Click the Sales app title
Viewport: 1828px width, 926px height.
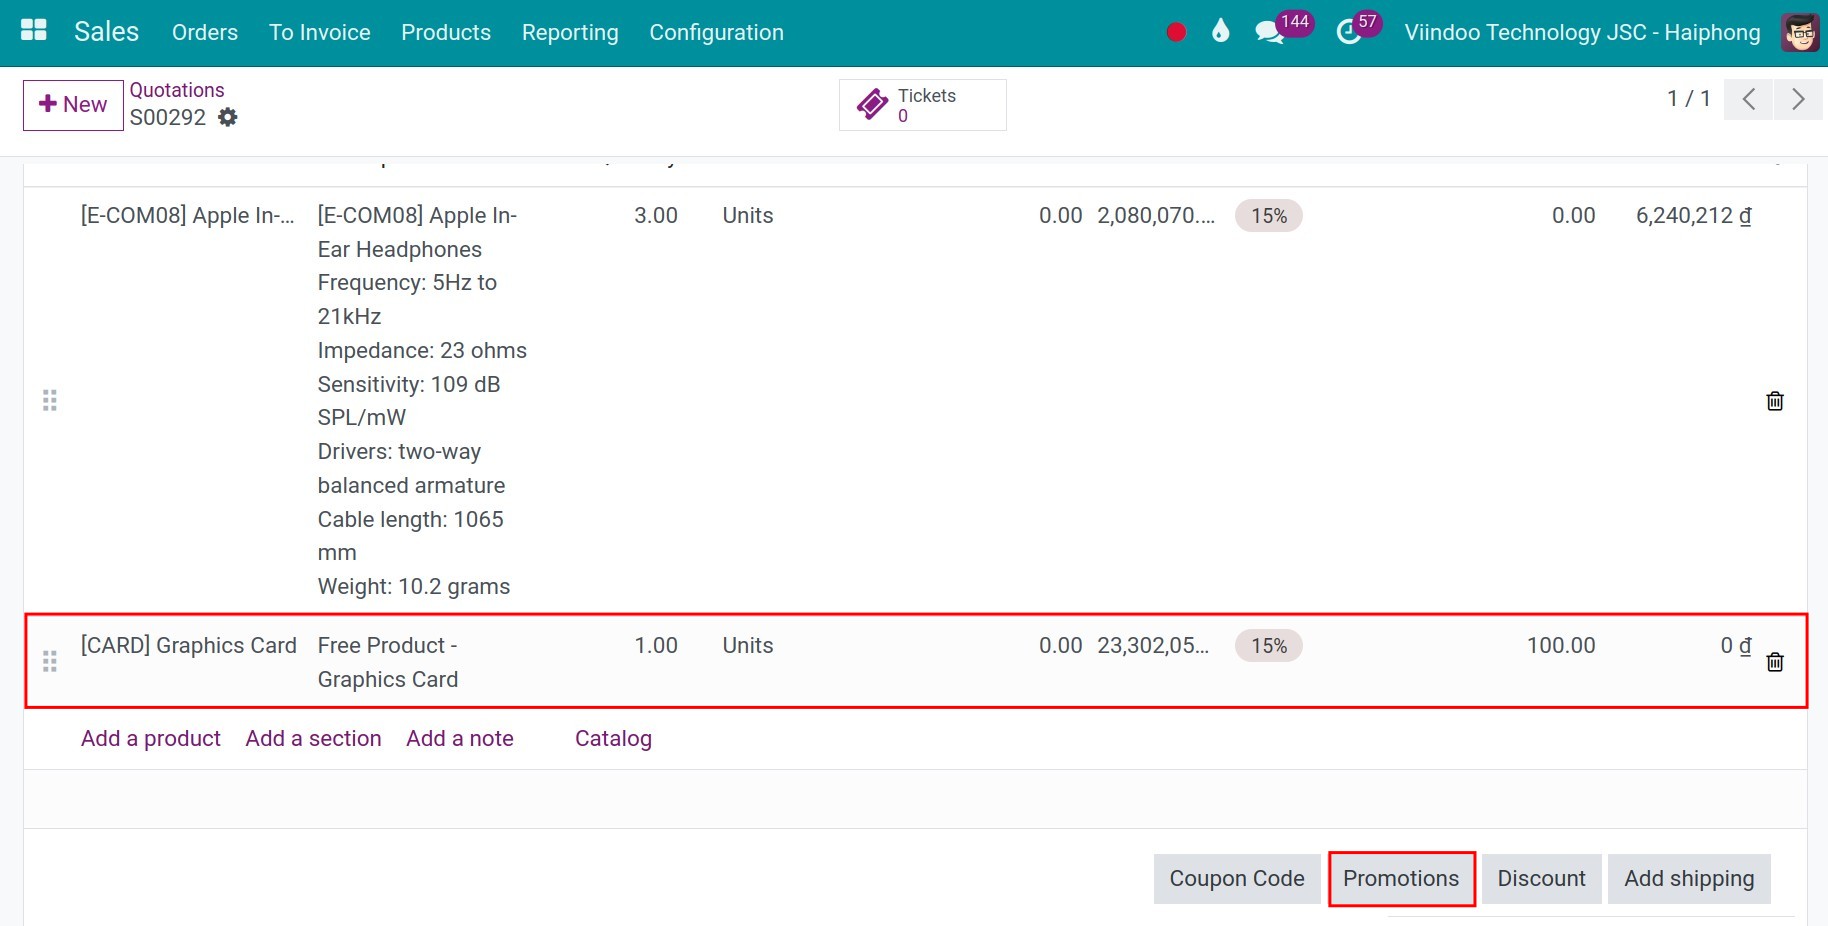coord(106,32)
